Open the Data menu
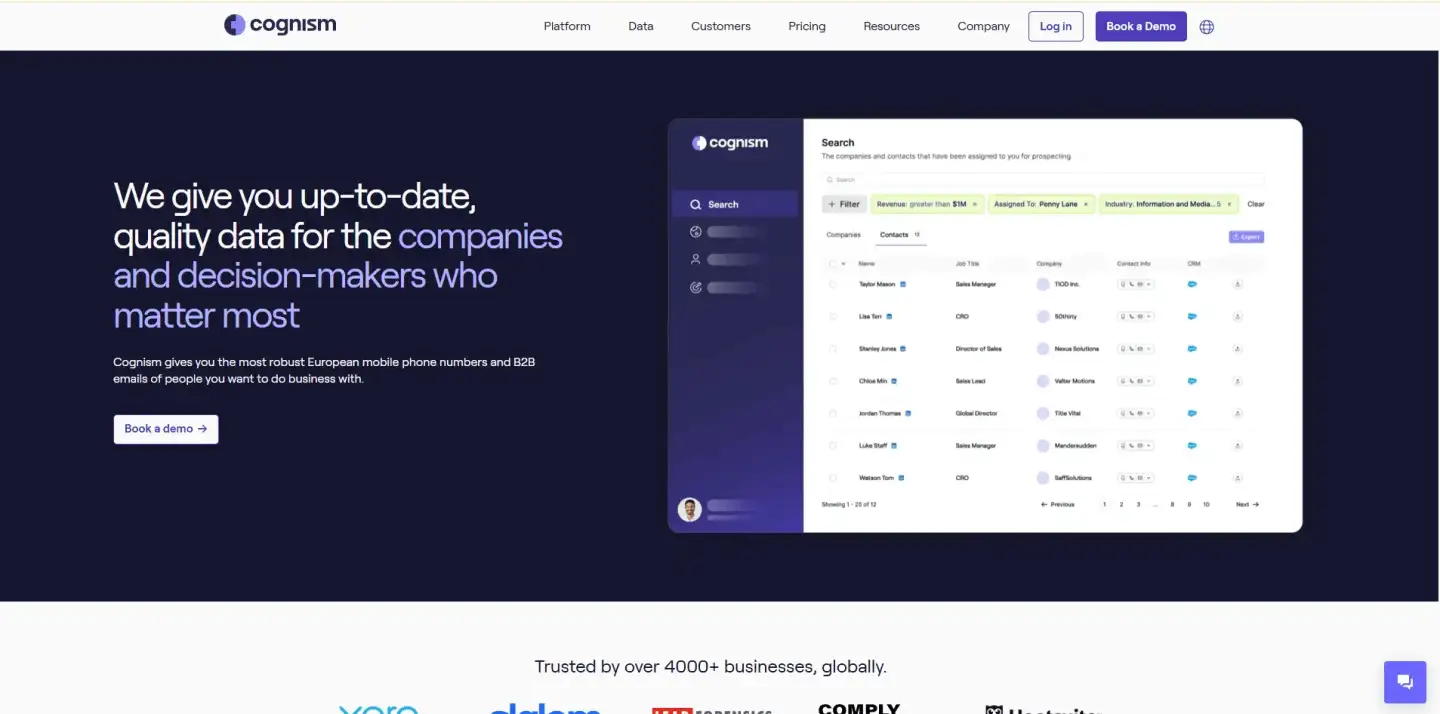 (x=641, y=26)
